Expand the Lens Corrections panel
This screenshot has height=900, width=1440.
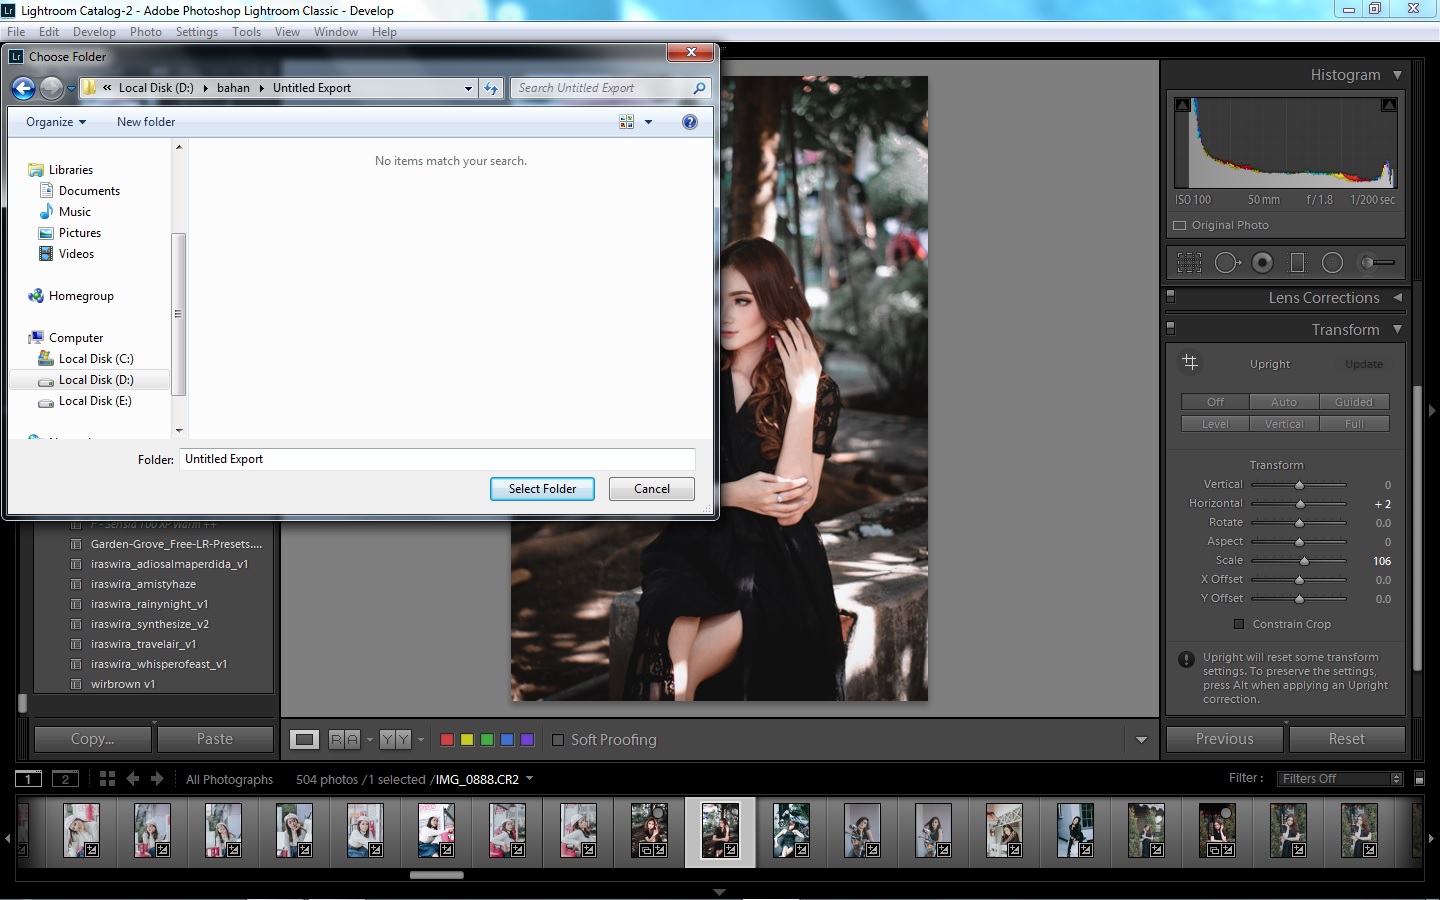1397,297
